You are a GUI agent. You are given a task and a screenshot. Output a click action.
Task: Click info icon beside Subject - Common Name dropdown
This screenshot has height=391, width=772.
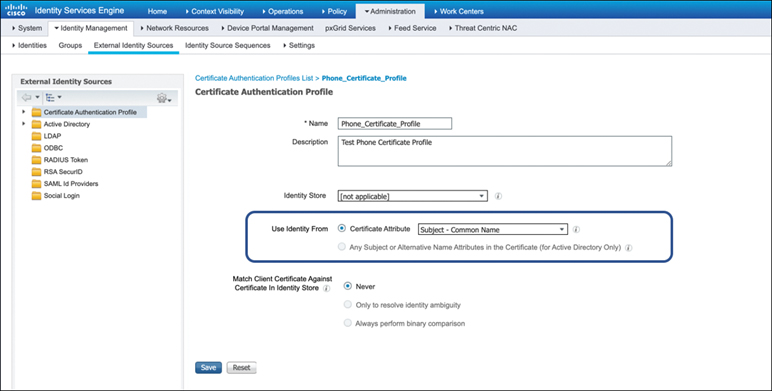pyautogui.click(x=576, y=229)
